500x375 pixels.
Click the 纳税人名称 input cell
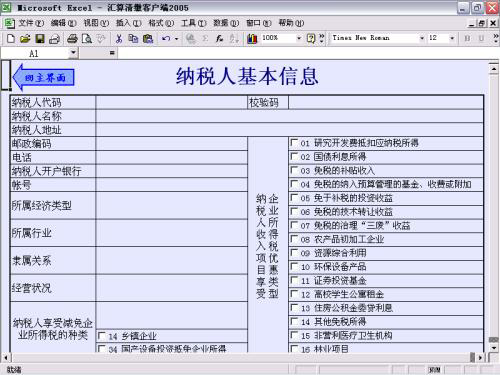pyautogui.click(x=289, y=116)
